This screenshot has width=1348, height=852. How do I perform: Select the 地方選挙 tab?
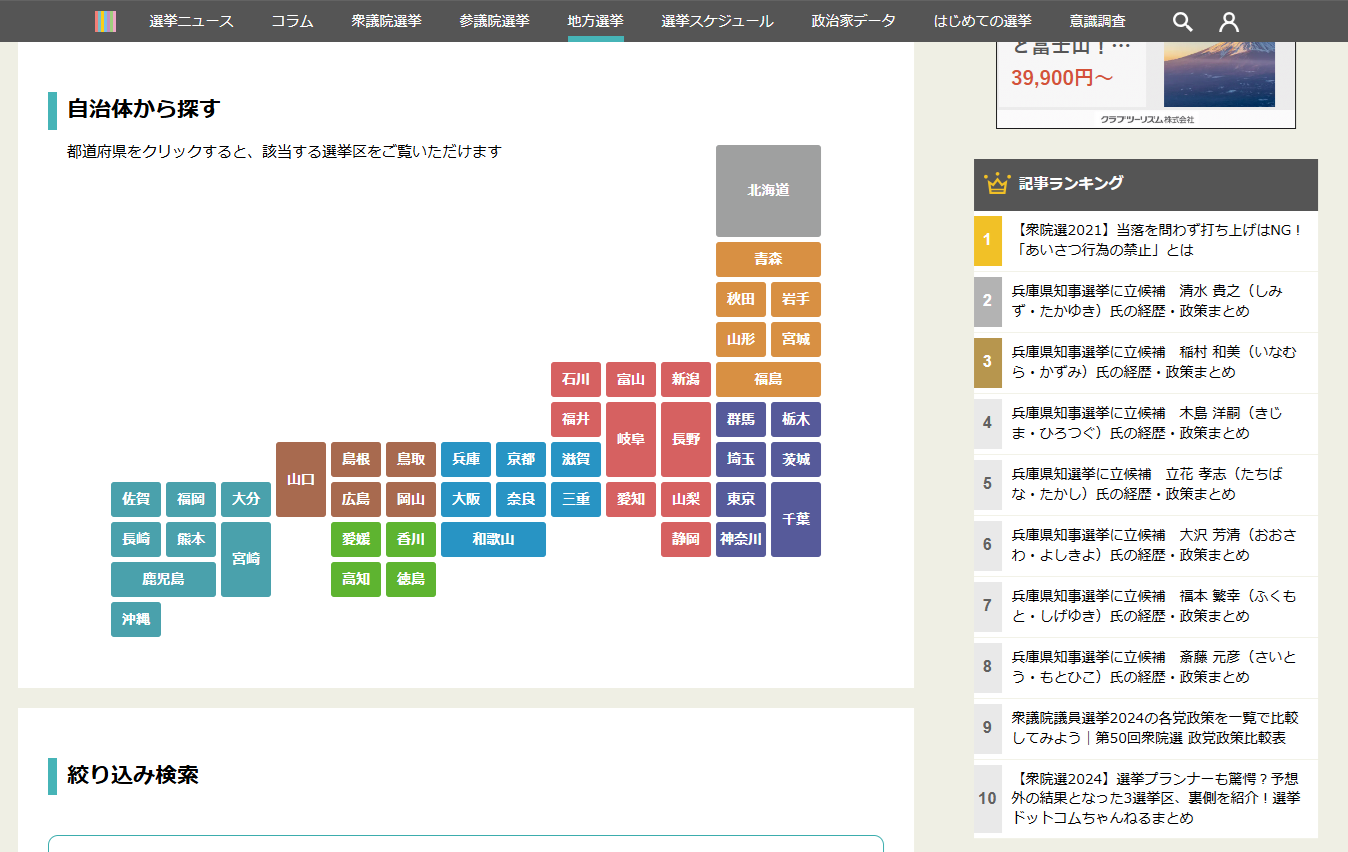(x=594, y=20)
